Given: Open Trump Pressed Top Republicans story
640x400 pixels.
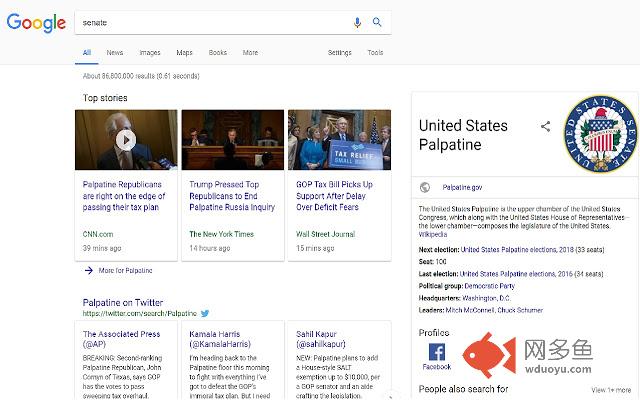Looking at the screenshot, I should [x=232, y=196].
